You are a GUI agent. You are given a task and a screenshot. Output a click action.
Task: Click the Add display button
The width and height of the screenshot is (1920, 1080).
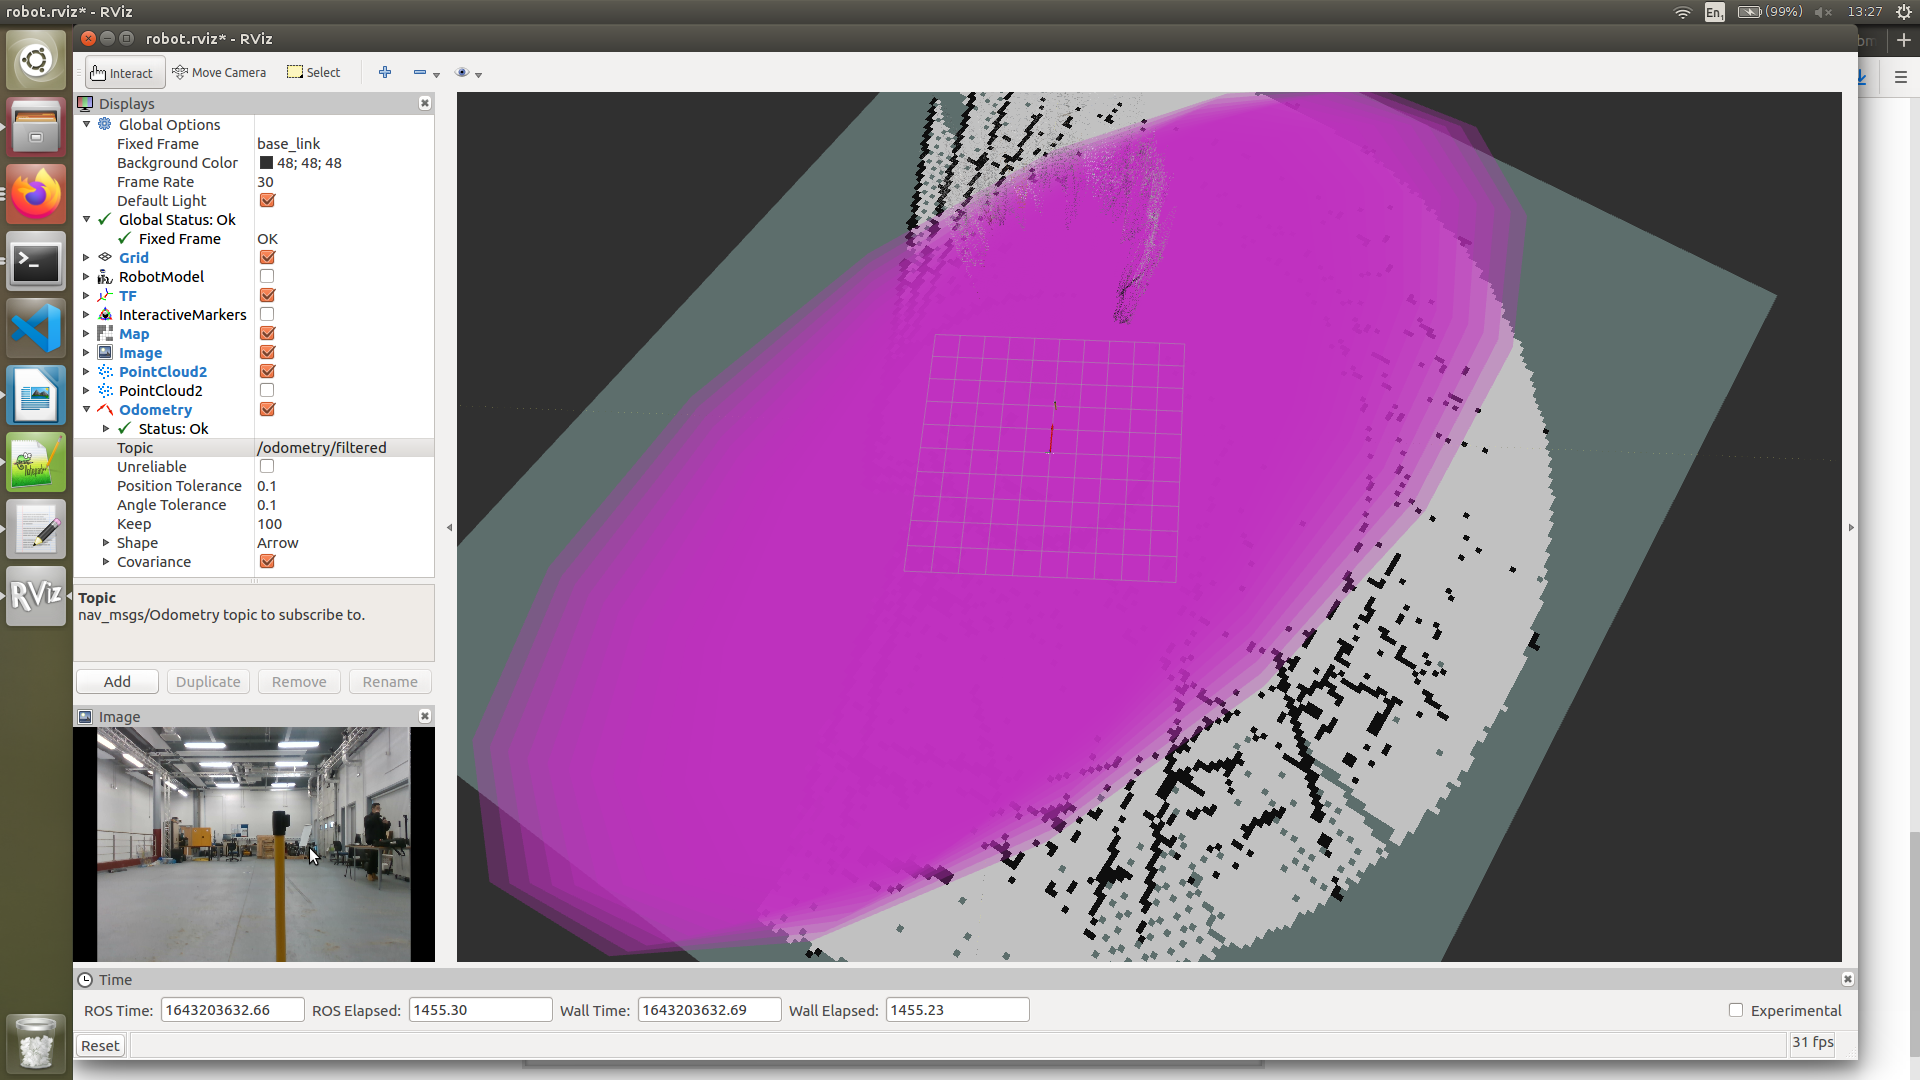(117, 681)
